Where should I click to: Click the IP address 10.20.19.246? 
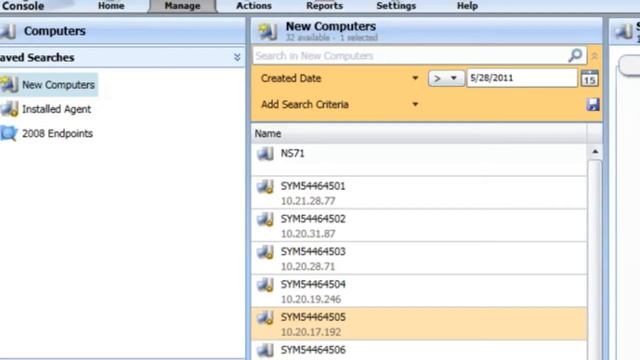tap(311, 299)
